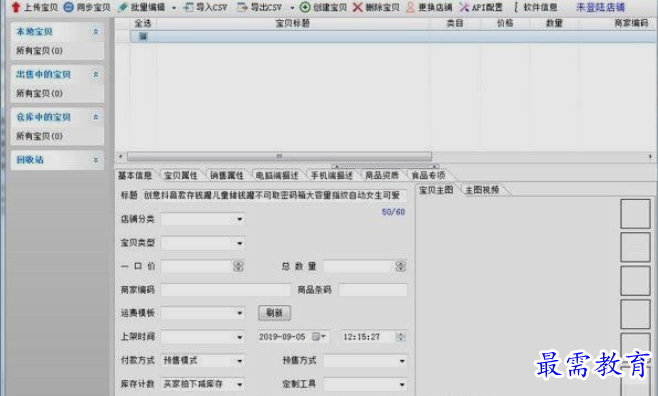Switch to the 主图视频 tab

click(483, 190)
